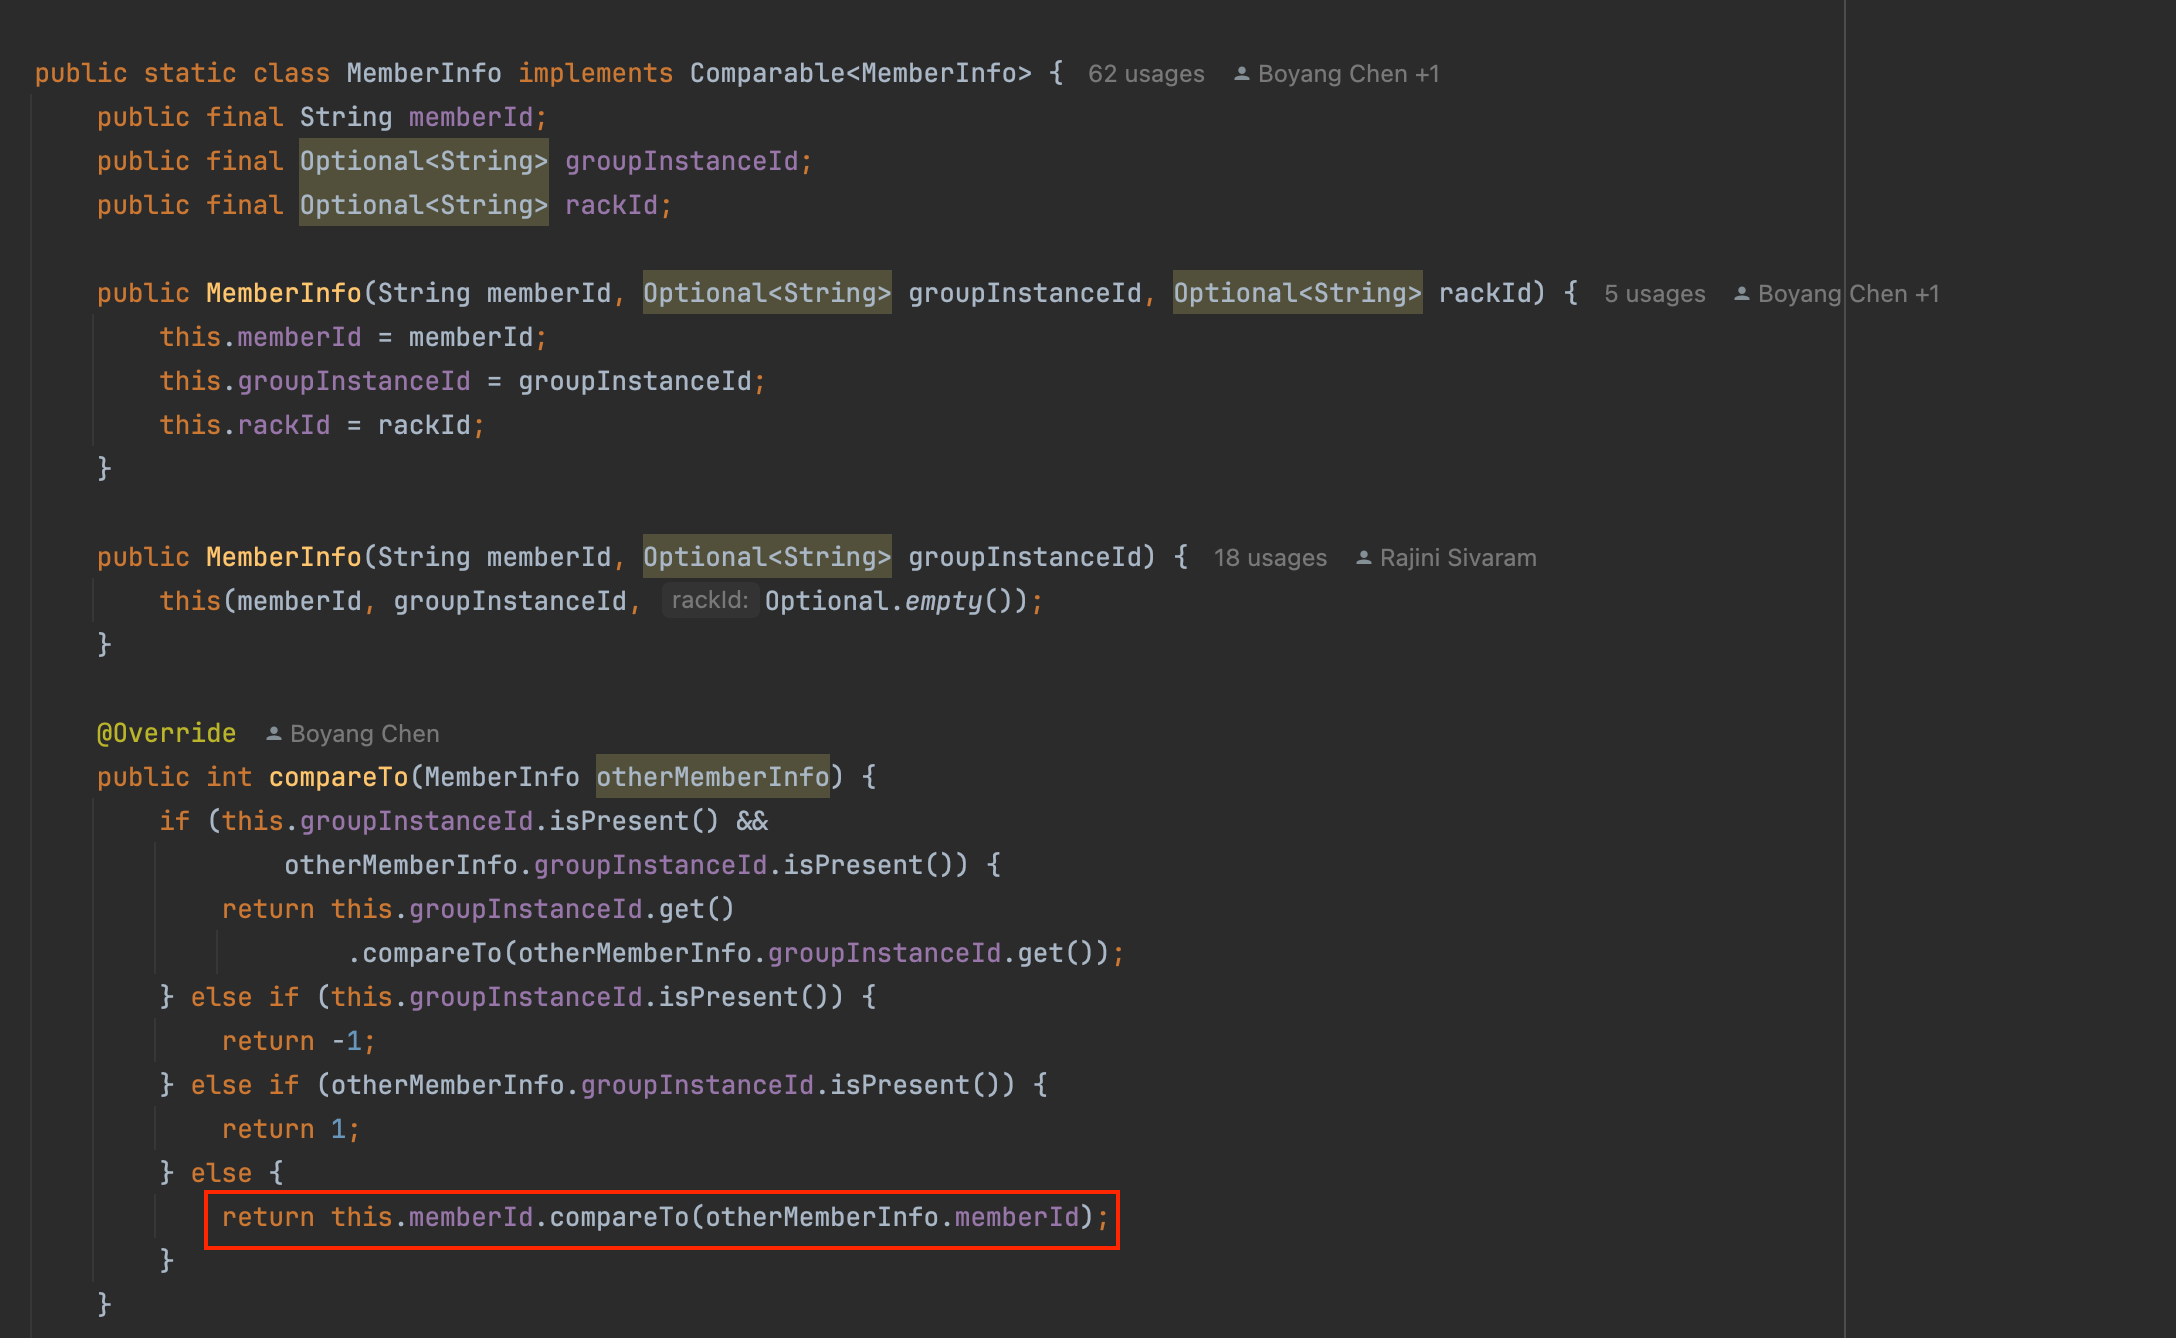Click the author icon beside Rajini Sivaram

[1363, 558]
